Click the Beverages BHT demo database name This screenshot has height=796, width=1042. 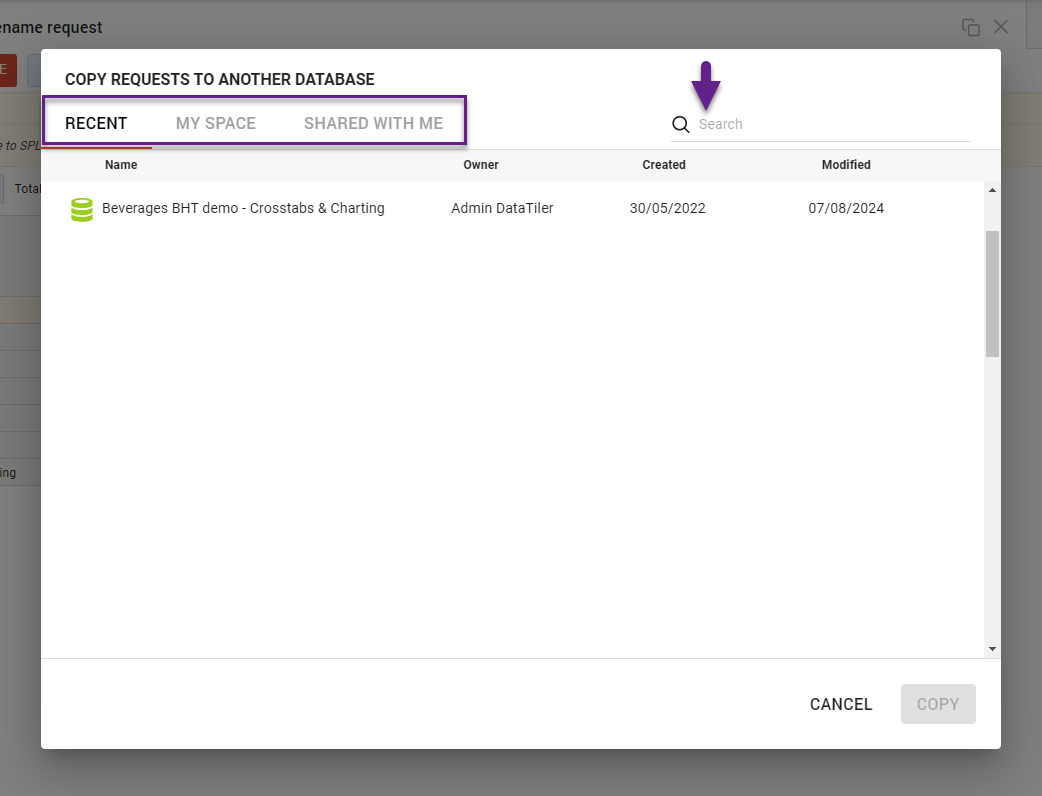click(x=241, y=208)
